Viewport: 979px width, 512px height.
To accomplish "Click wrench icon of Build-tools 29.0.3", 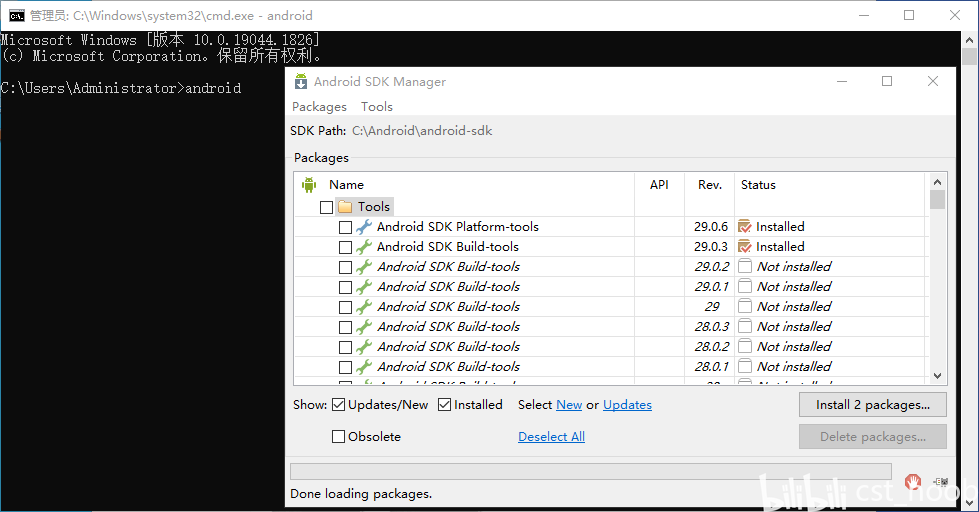I will 364,247.
